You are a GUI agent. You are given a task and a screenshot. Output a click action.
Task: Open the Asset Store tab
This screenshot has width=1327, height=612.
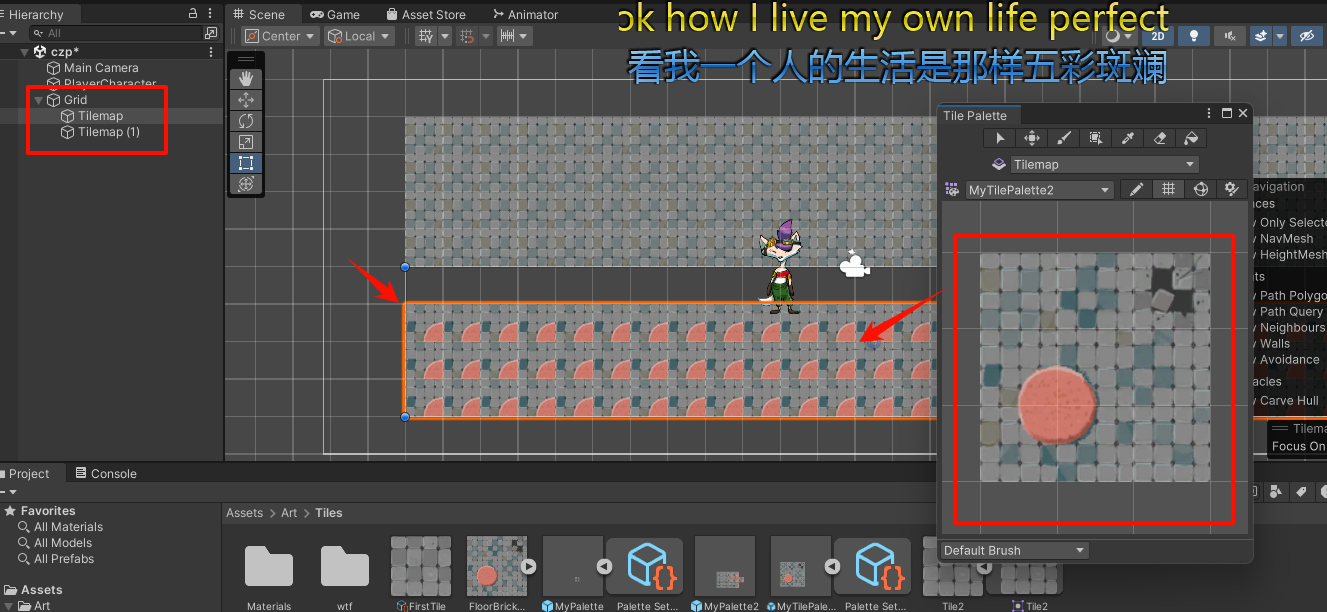tap(426, 14)
